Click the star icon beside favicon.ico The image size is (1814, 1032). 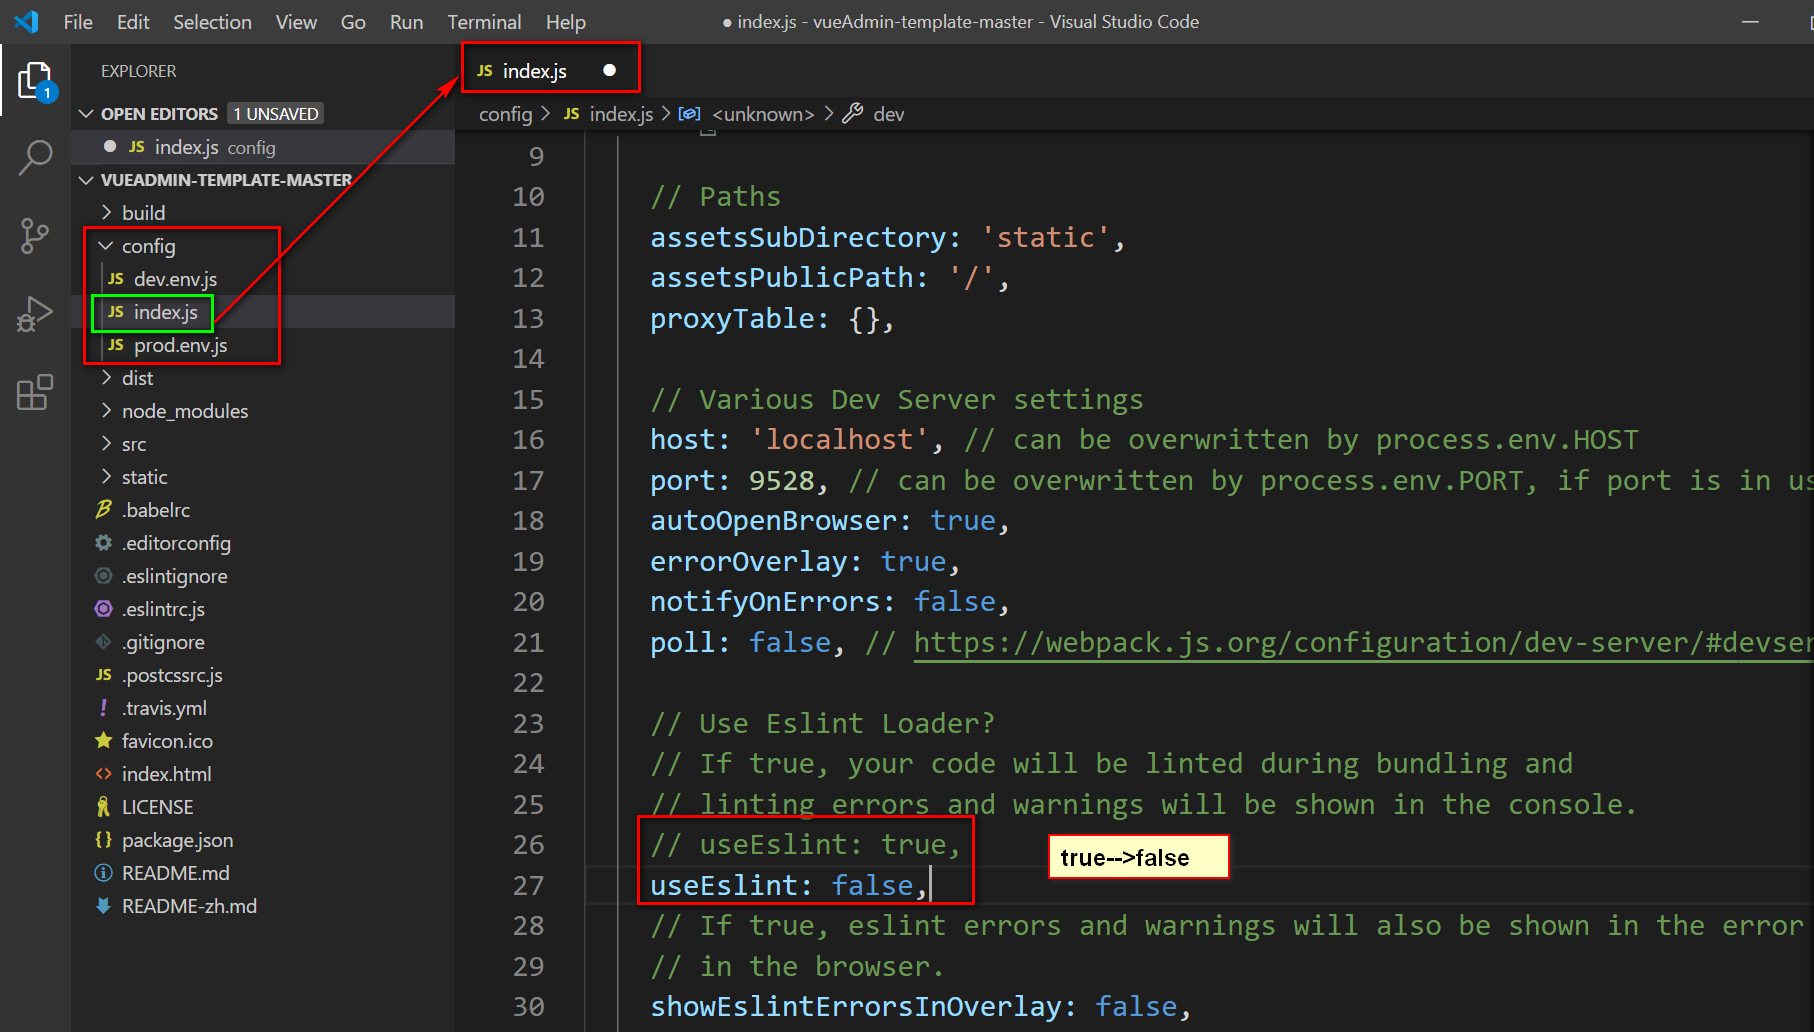click(103, 741)
